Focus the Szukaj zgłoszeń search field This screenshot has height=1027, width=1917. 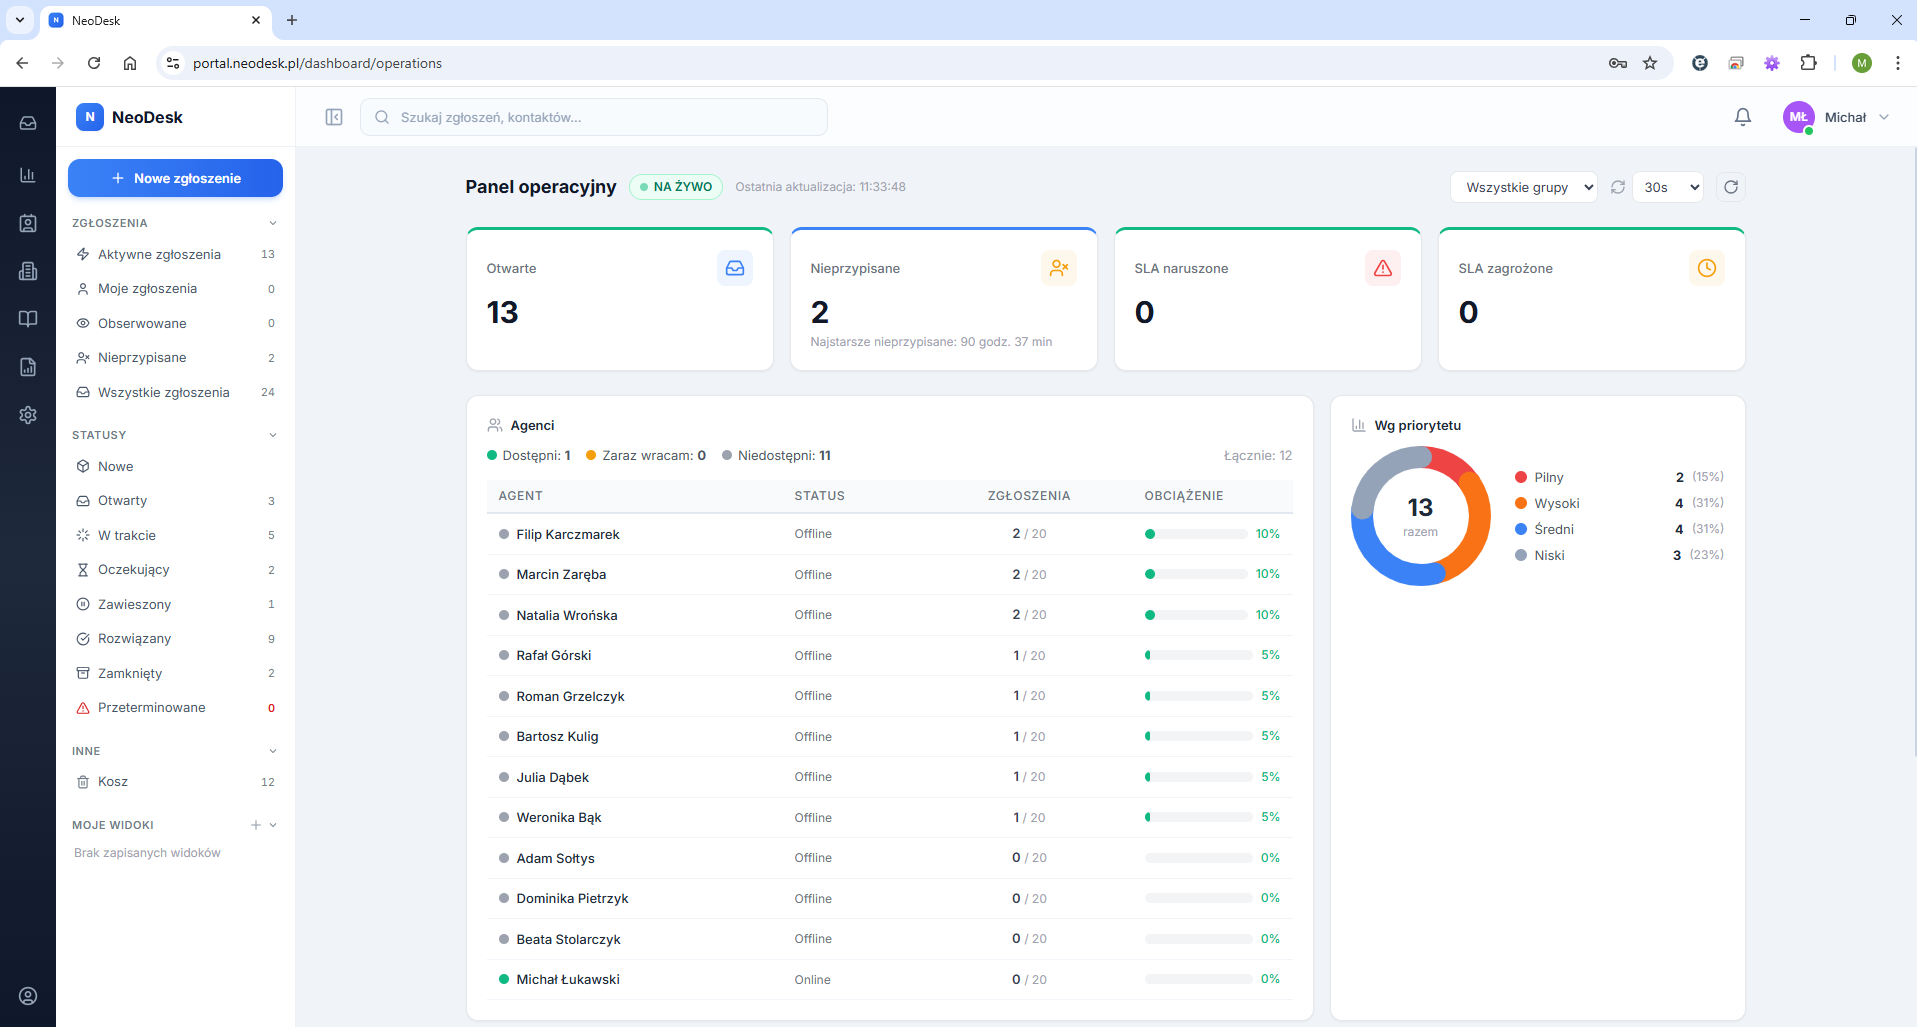(x=594, y=117)
